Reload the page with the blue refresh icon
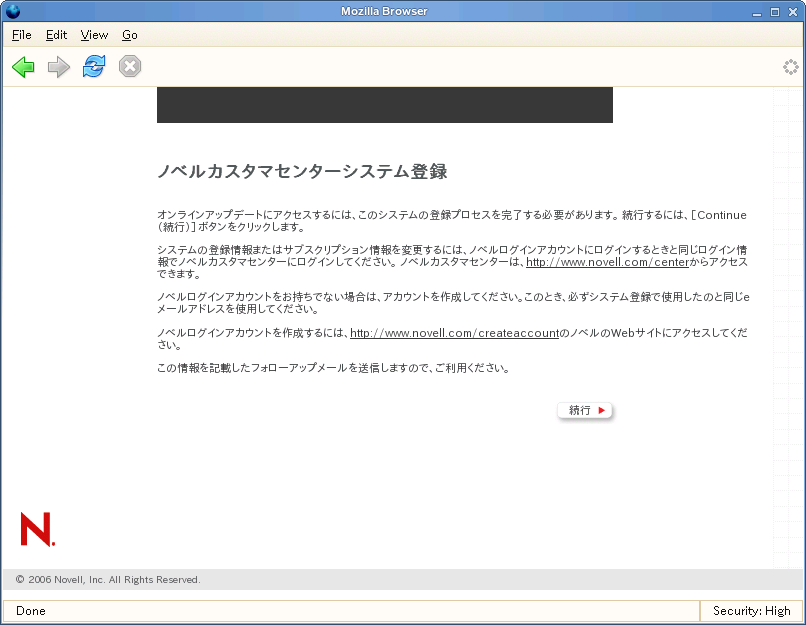Image resolution: width=806 pixels, height=625 pixels. coord(94,67)
